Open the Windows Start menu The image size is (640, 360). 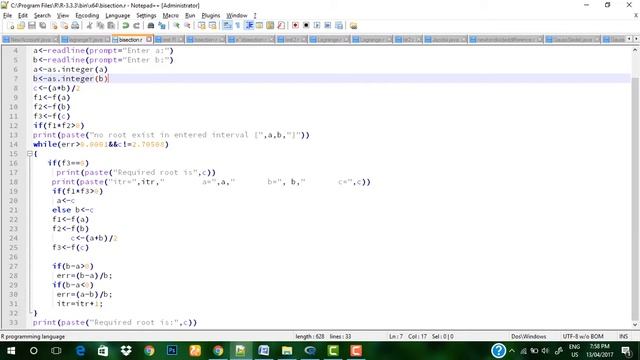[x=11, y=351]
